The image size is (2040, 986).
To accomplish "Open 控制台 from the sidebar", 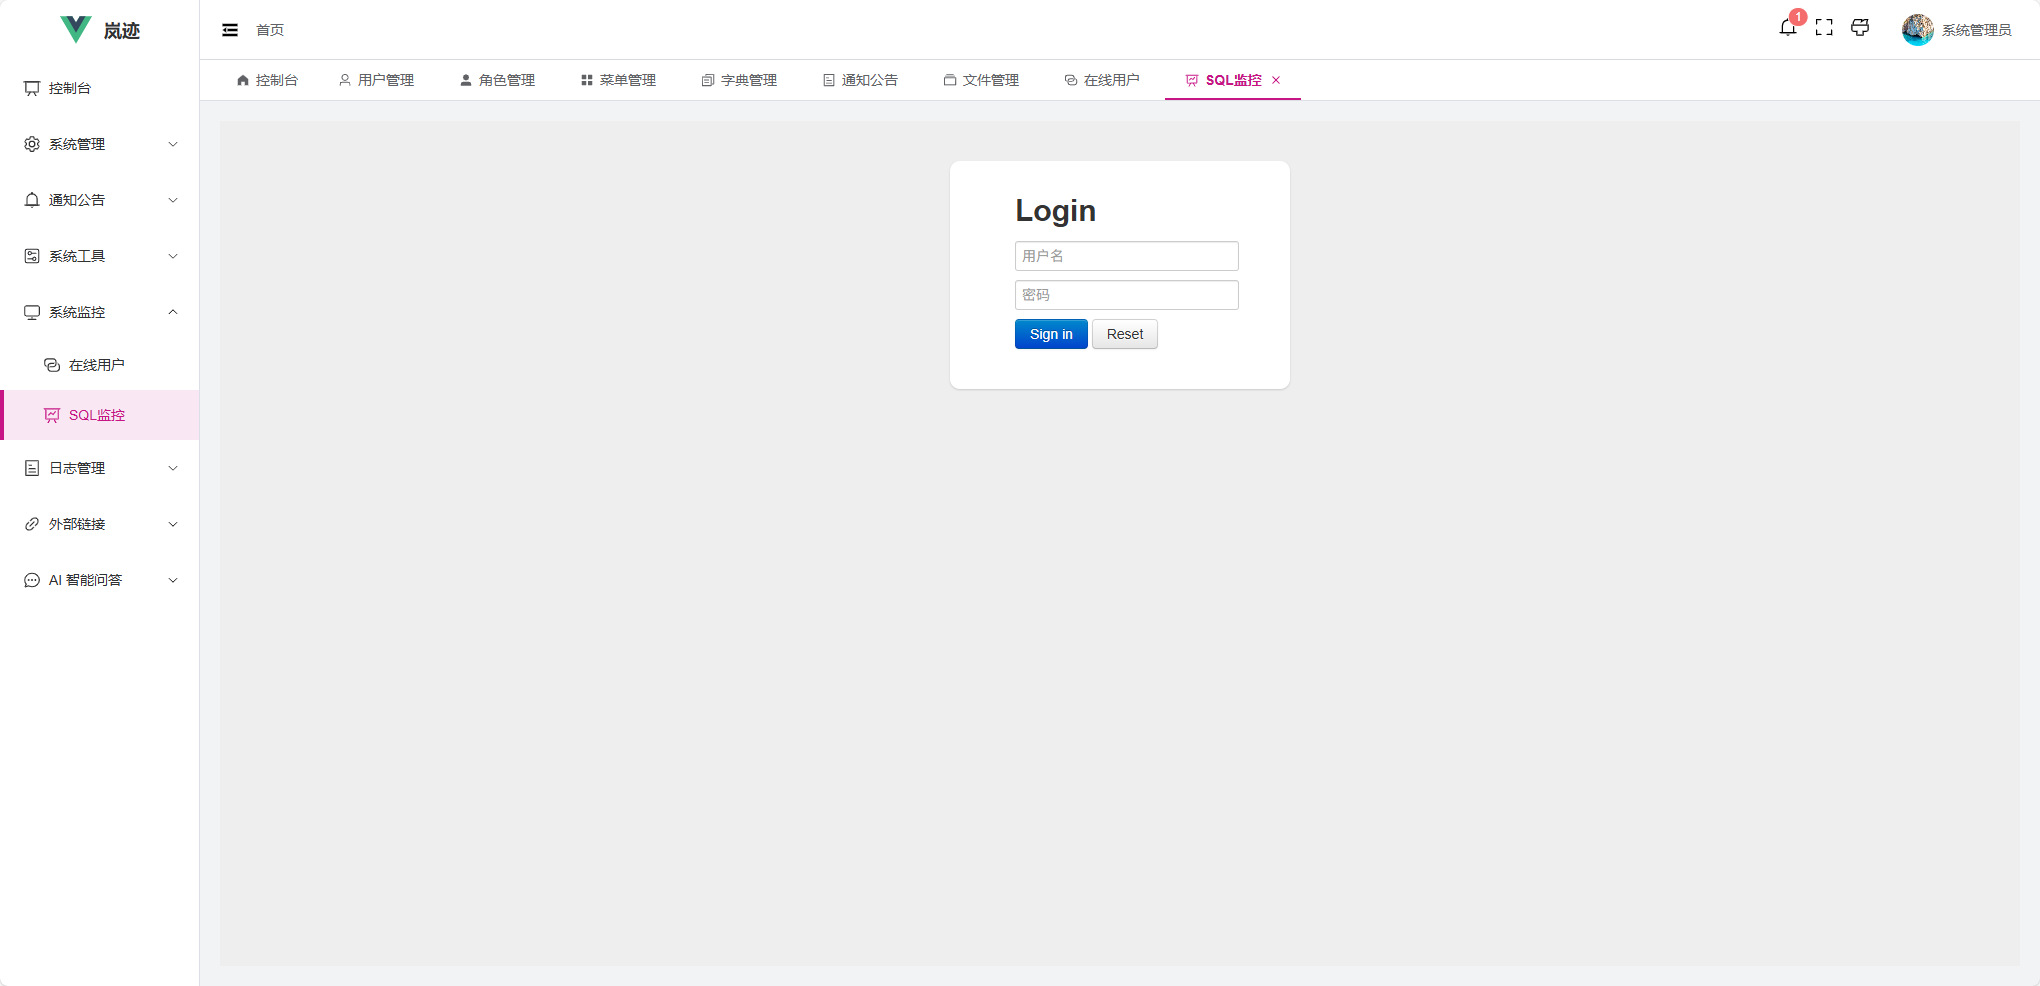I will pyautogui.click(x=67, y=88).
